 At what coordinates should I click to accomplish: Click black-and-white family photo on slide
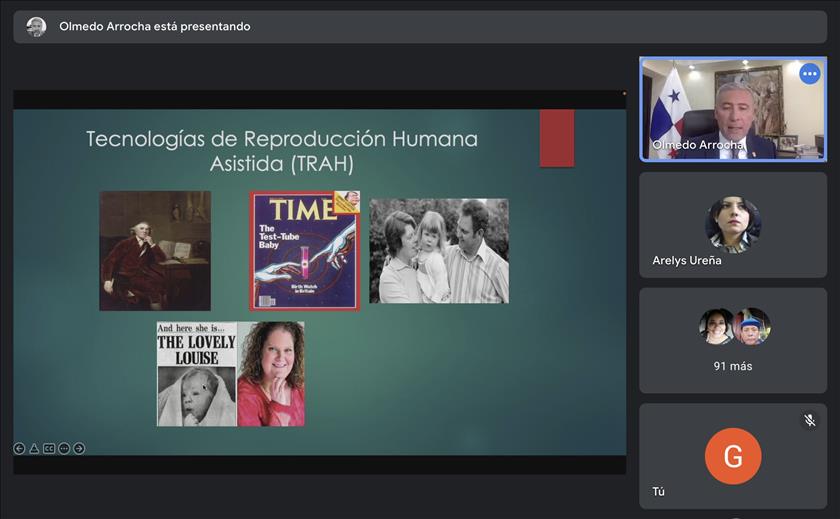tap(439, 251)
